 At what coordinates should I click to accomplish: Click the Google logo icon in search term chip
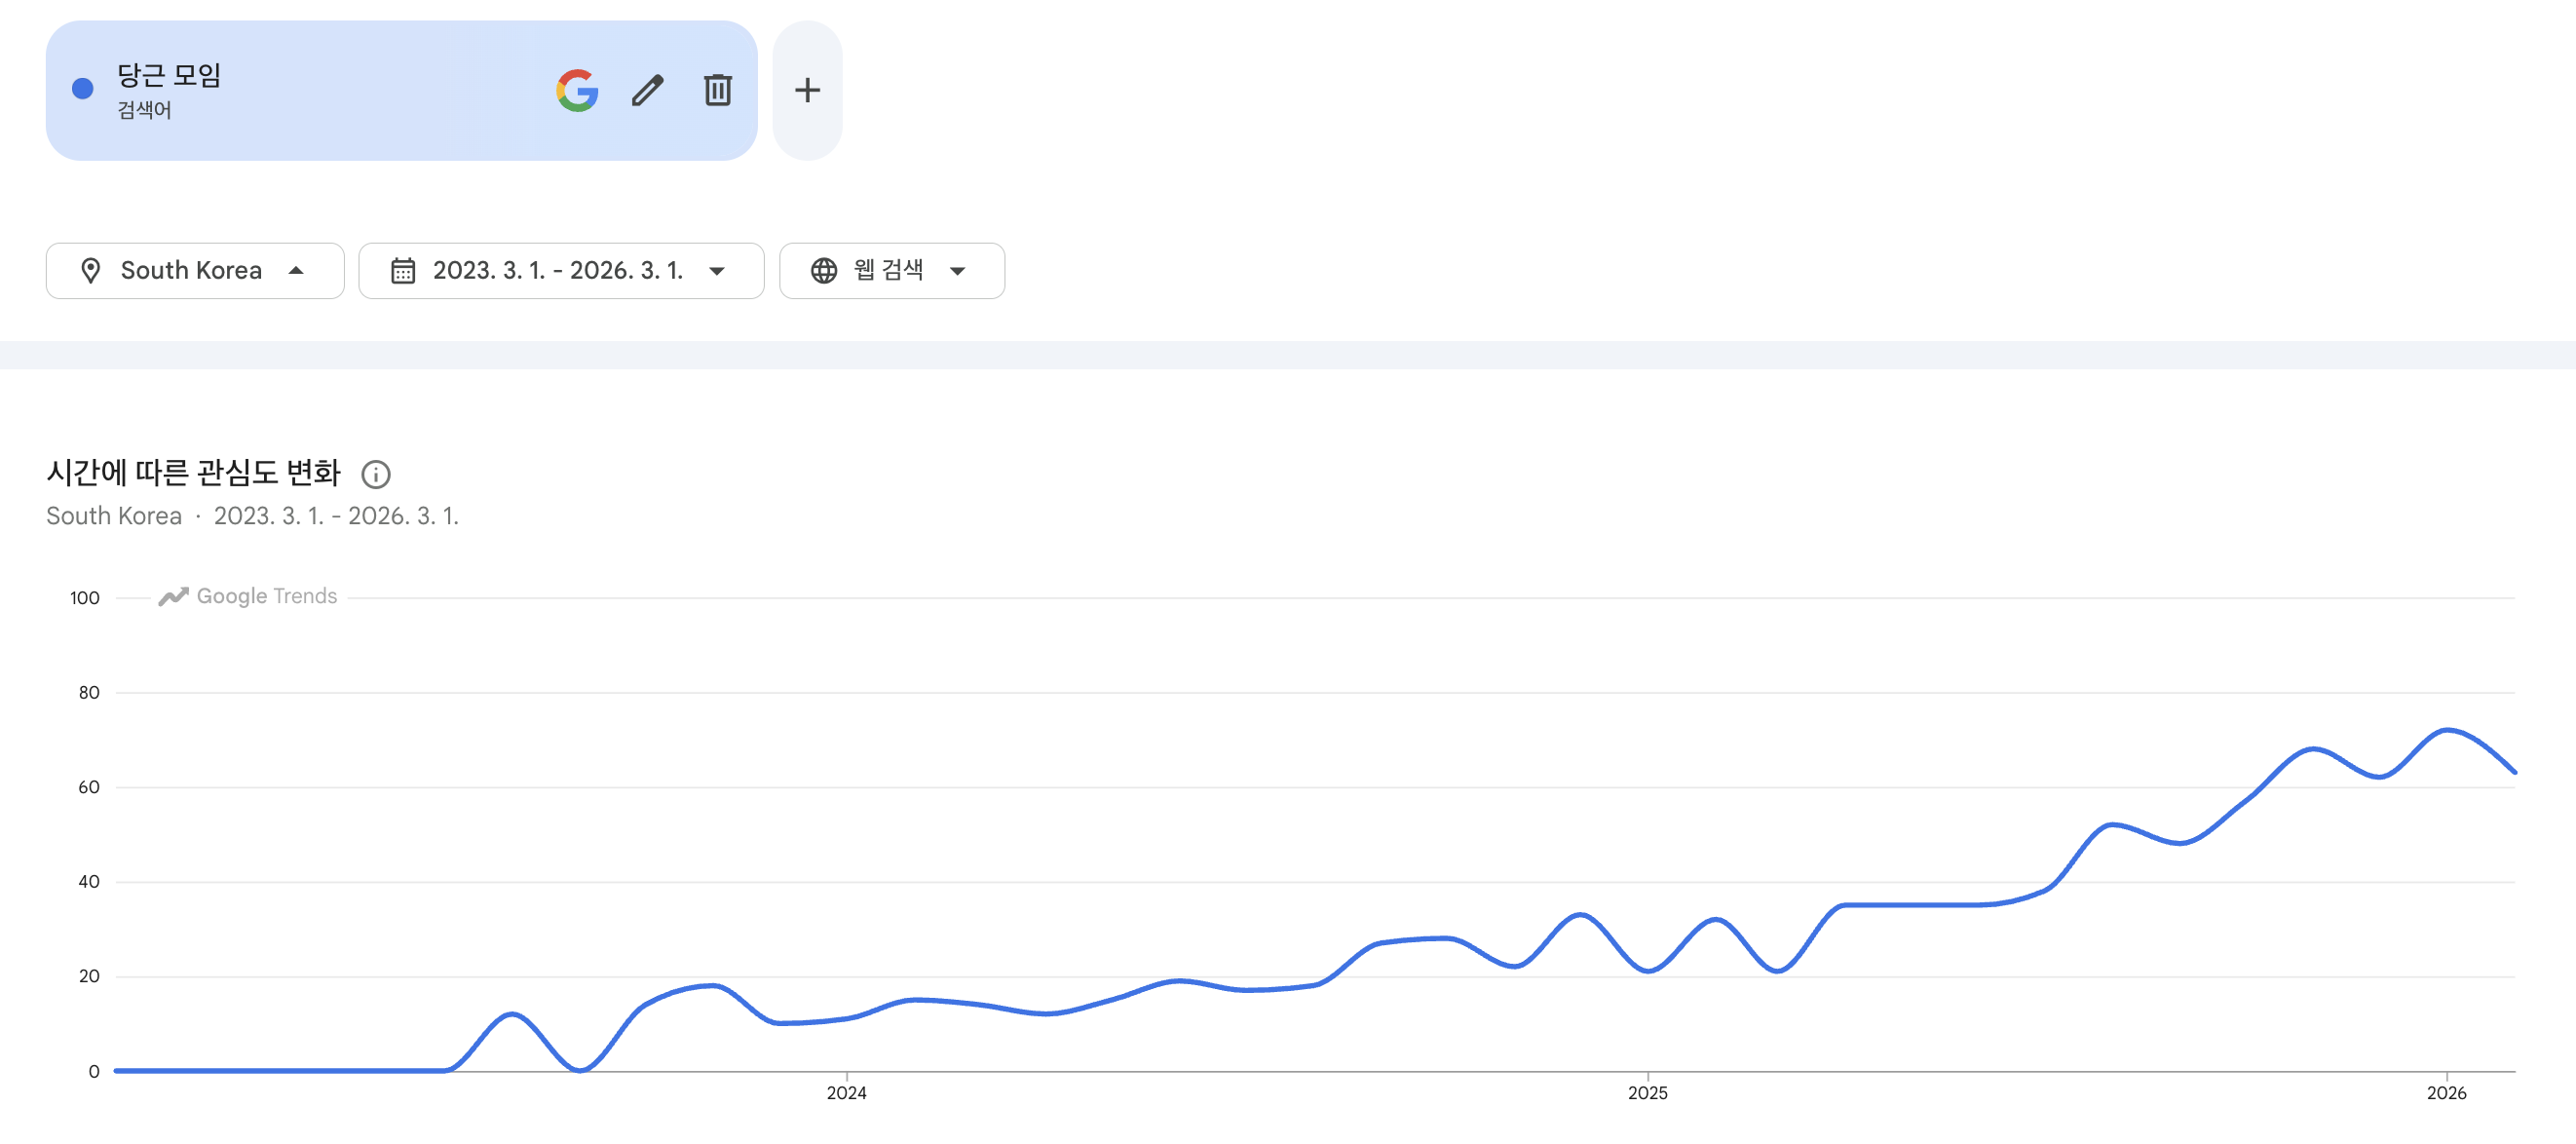pos(577,90)
